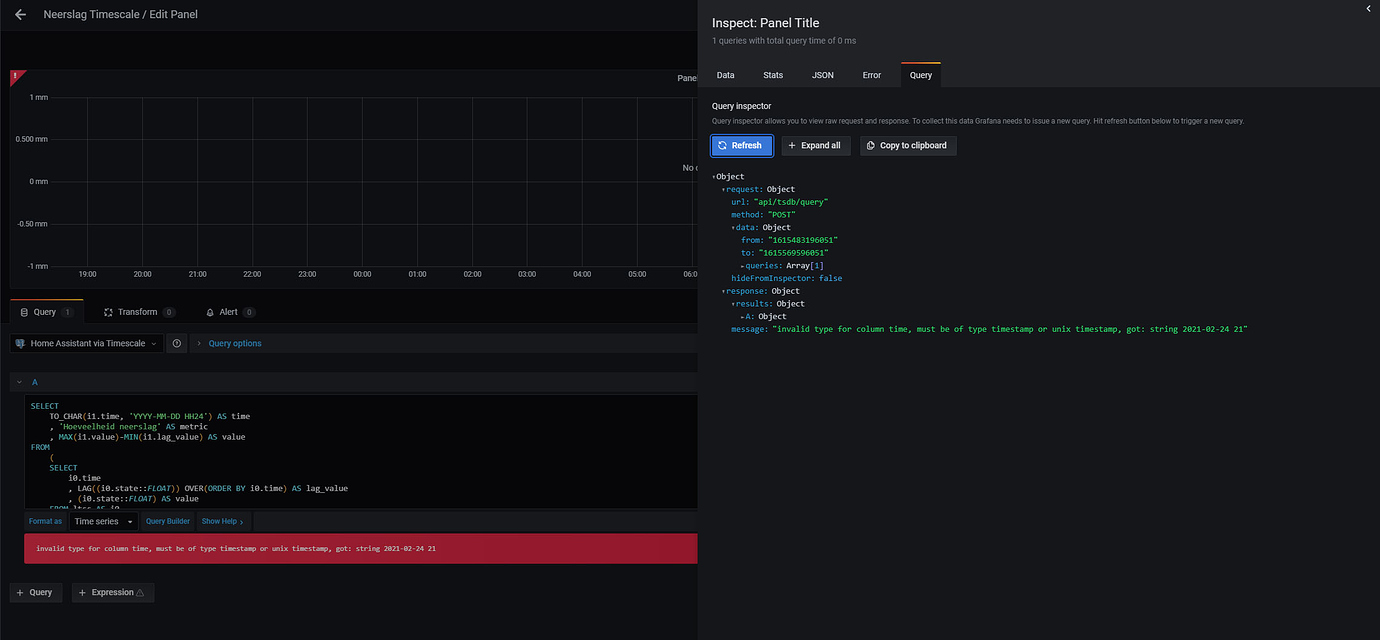Screen dimensions: 1380x640
Task: Open the Stats tab of the inspector
Action: coord(772,74)
